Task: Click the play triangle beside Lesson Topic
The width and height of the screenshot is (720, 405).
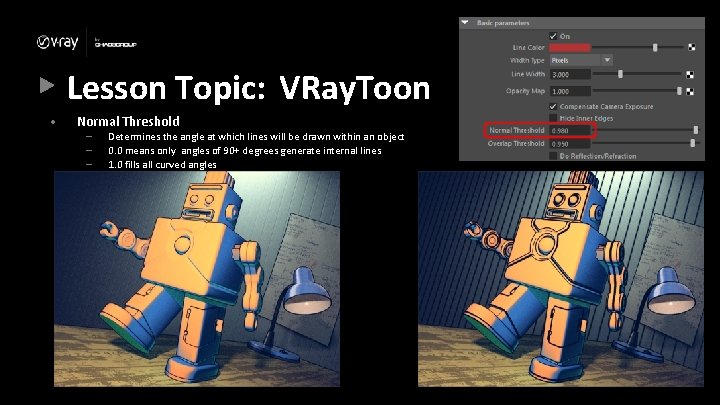Action: click(47, 85)
